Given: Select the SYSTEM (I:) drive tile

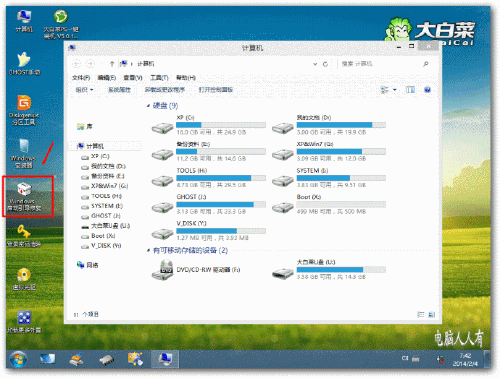Looking at the screenshot, I should 329,178.
